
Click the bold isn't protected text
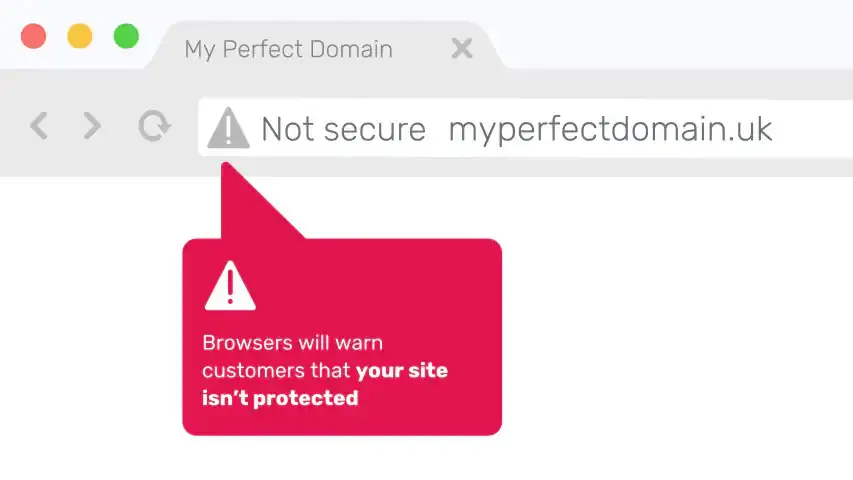pyautogui.click(x=280, y=398)
